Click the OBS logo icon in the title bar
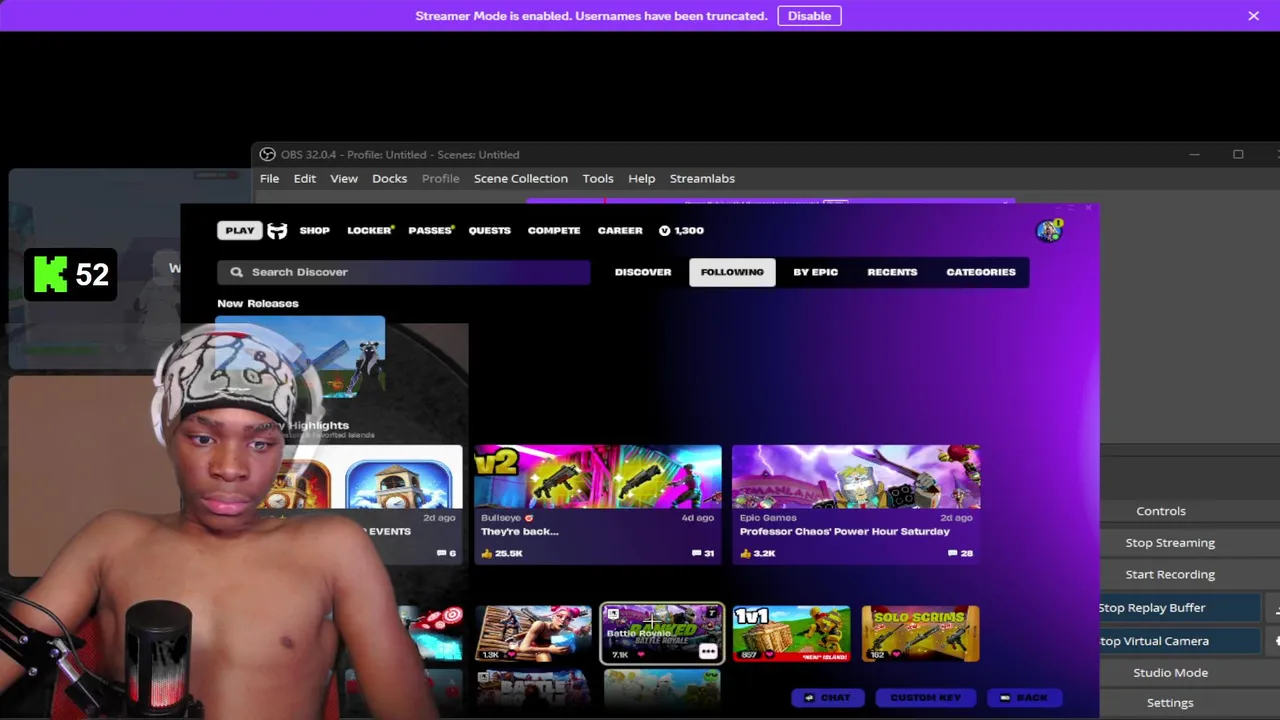 pyautogui.click(x=267, y=154)
